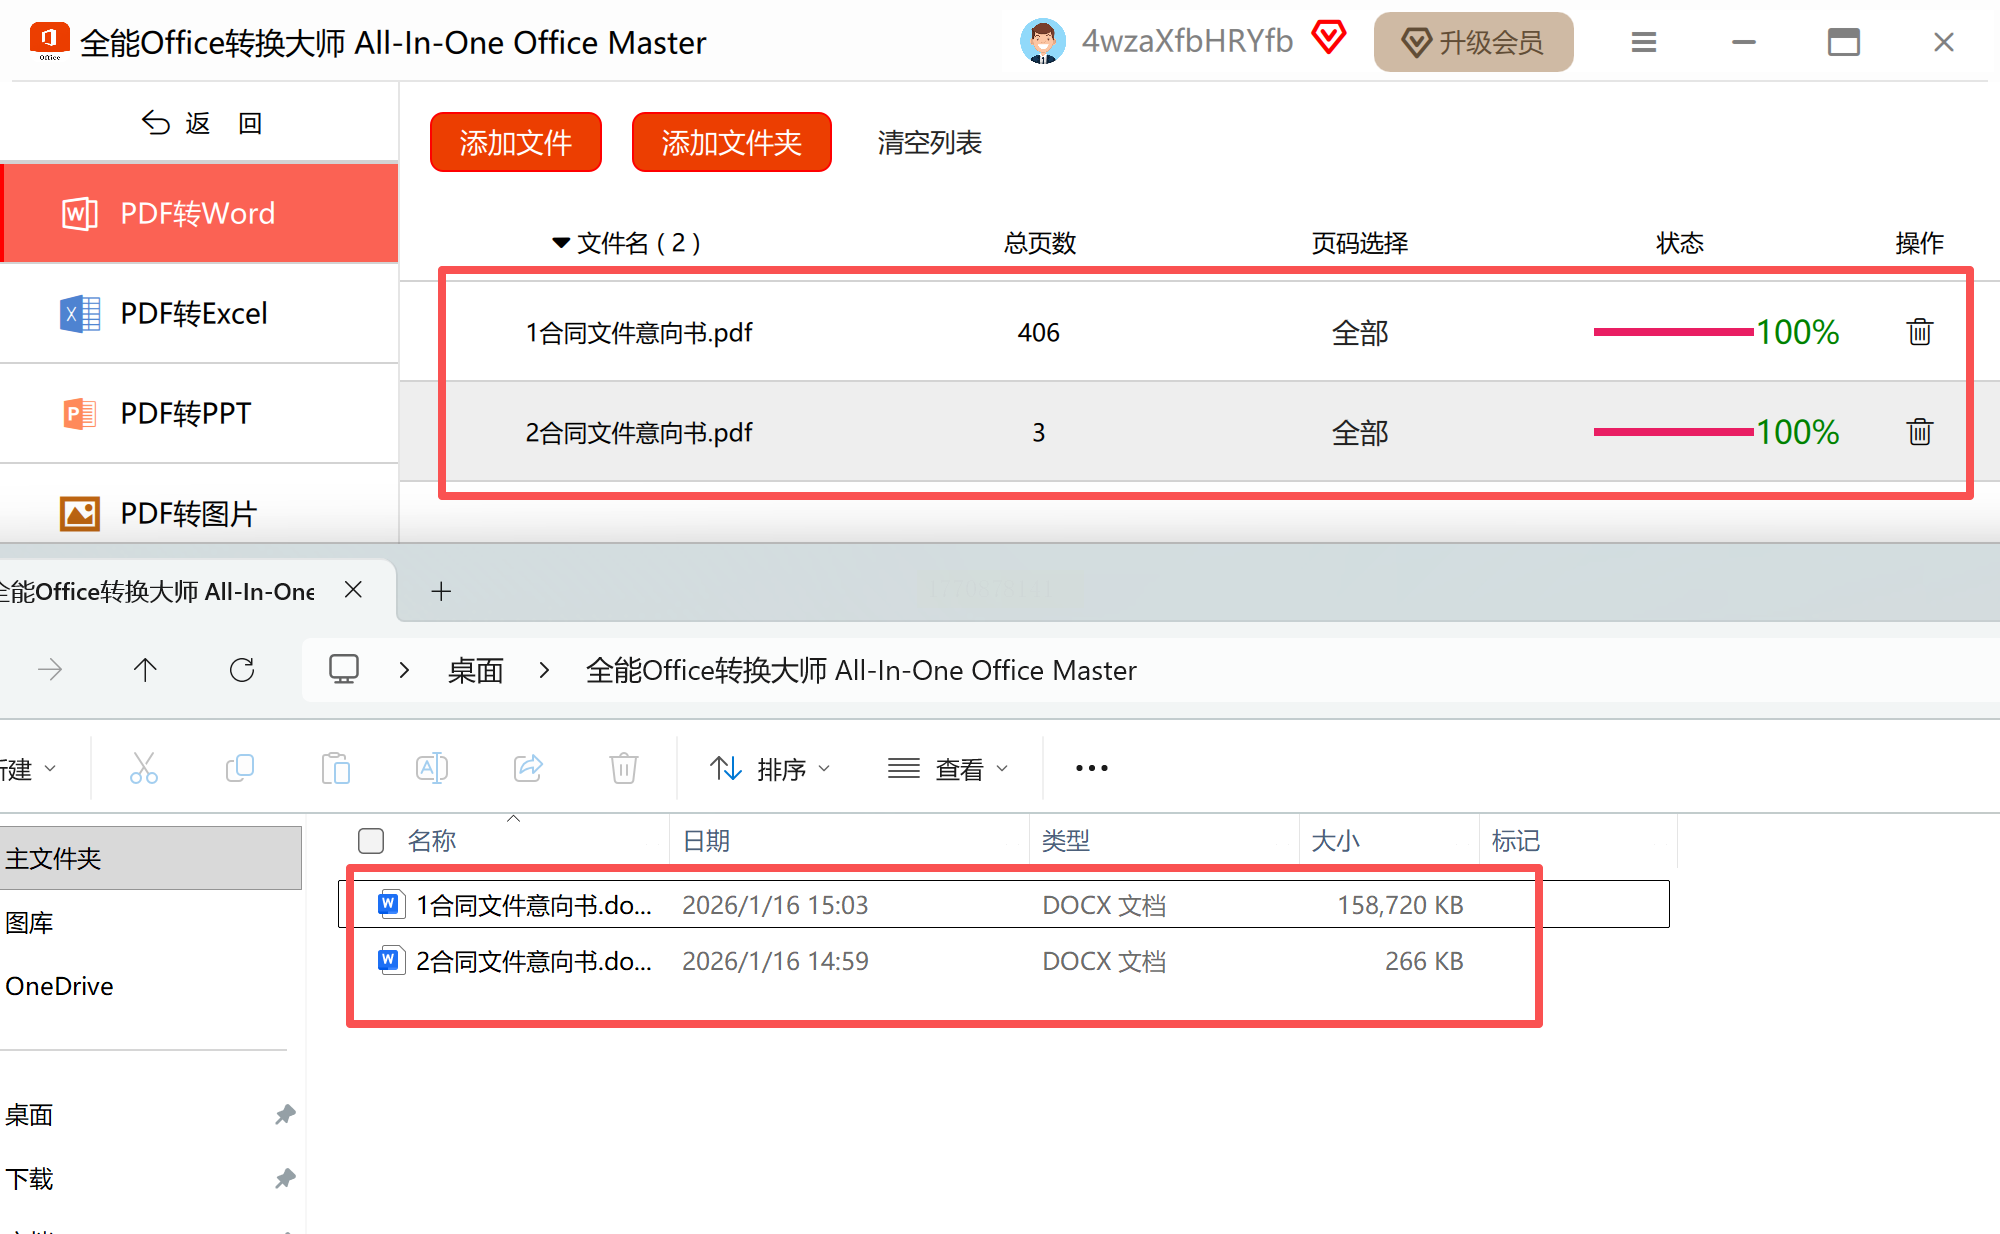Click the cut scissors icon in Explorer
Screen dimensions: 2000x1234
[144, 768]
